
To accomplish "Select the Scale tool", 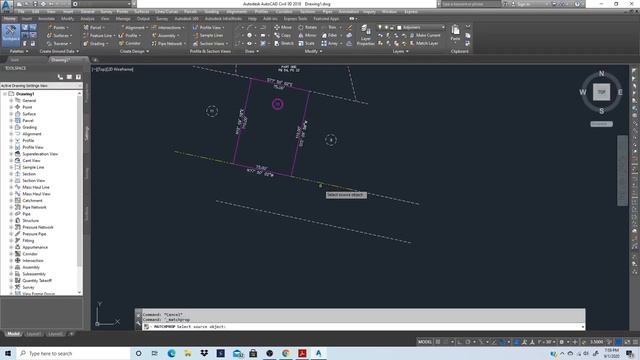I will point(306,43).
